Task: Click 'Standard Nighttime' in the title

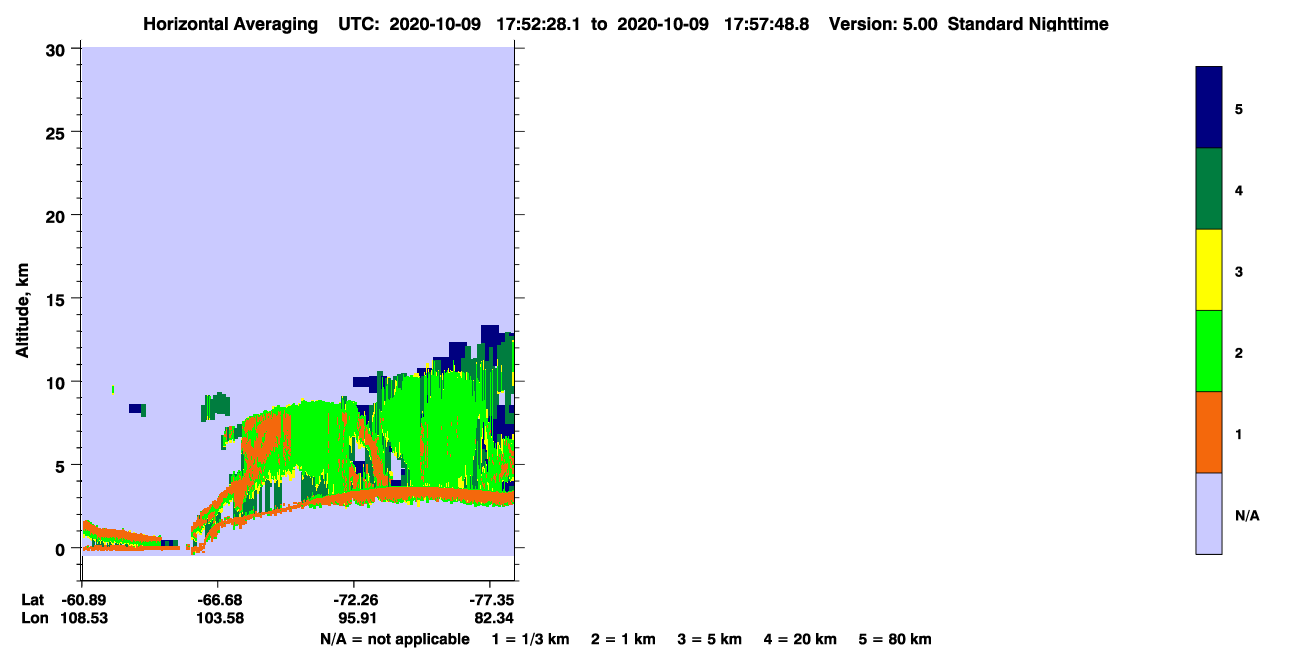Action: (x=1028, y=24)
